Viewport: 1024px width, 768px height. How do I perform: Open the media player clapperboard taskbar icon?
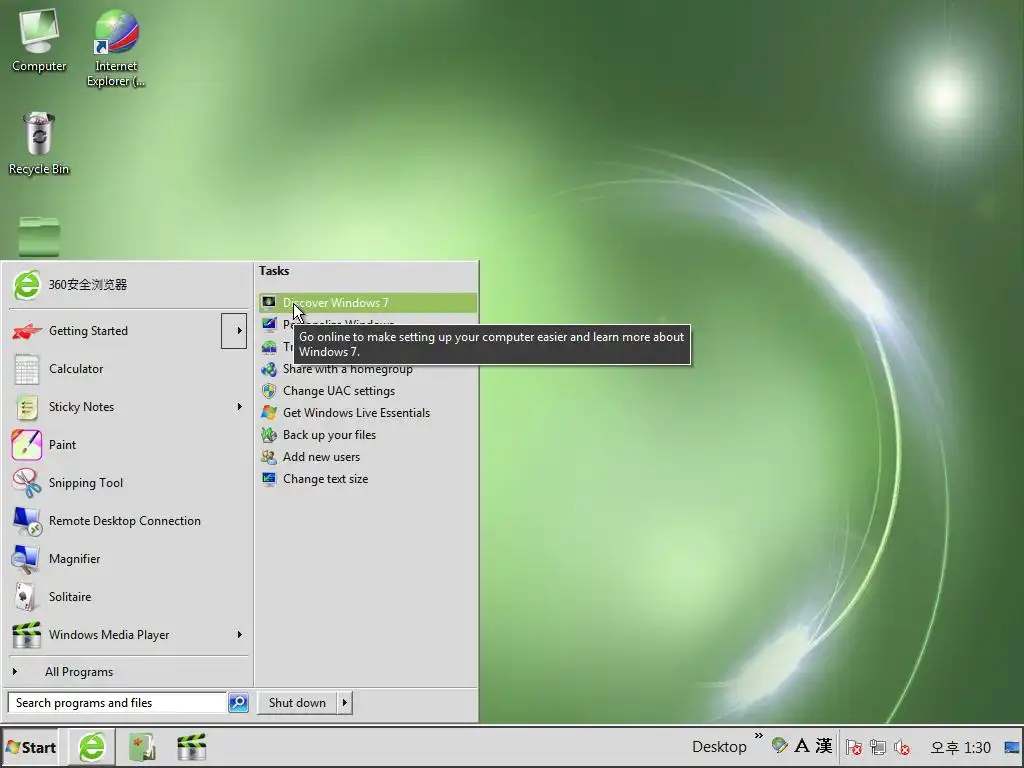pyautogui.click(x=191, y=747)
